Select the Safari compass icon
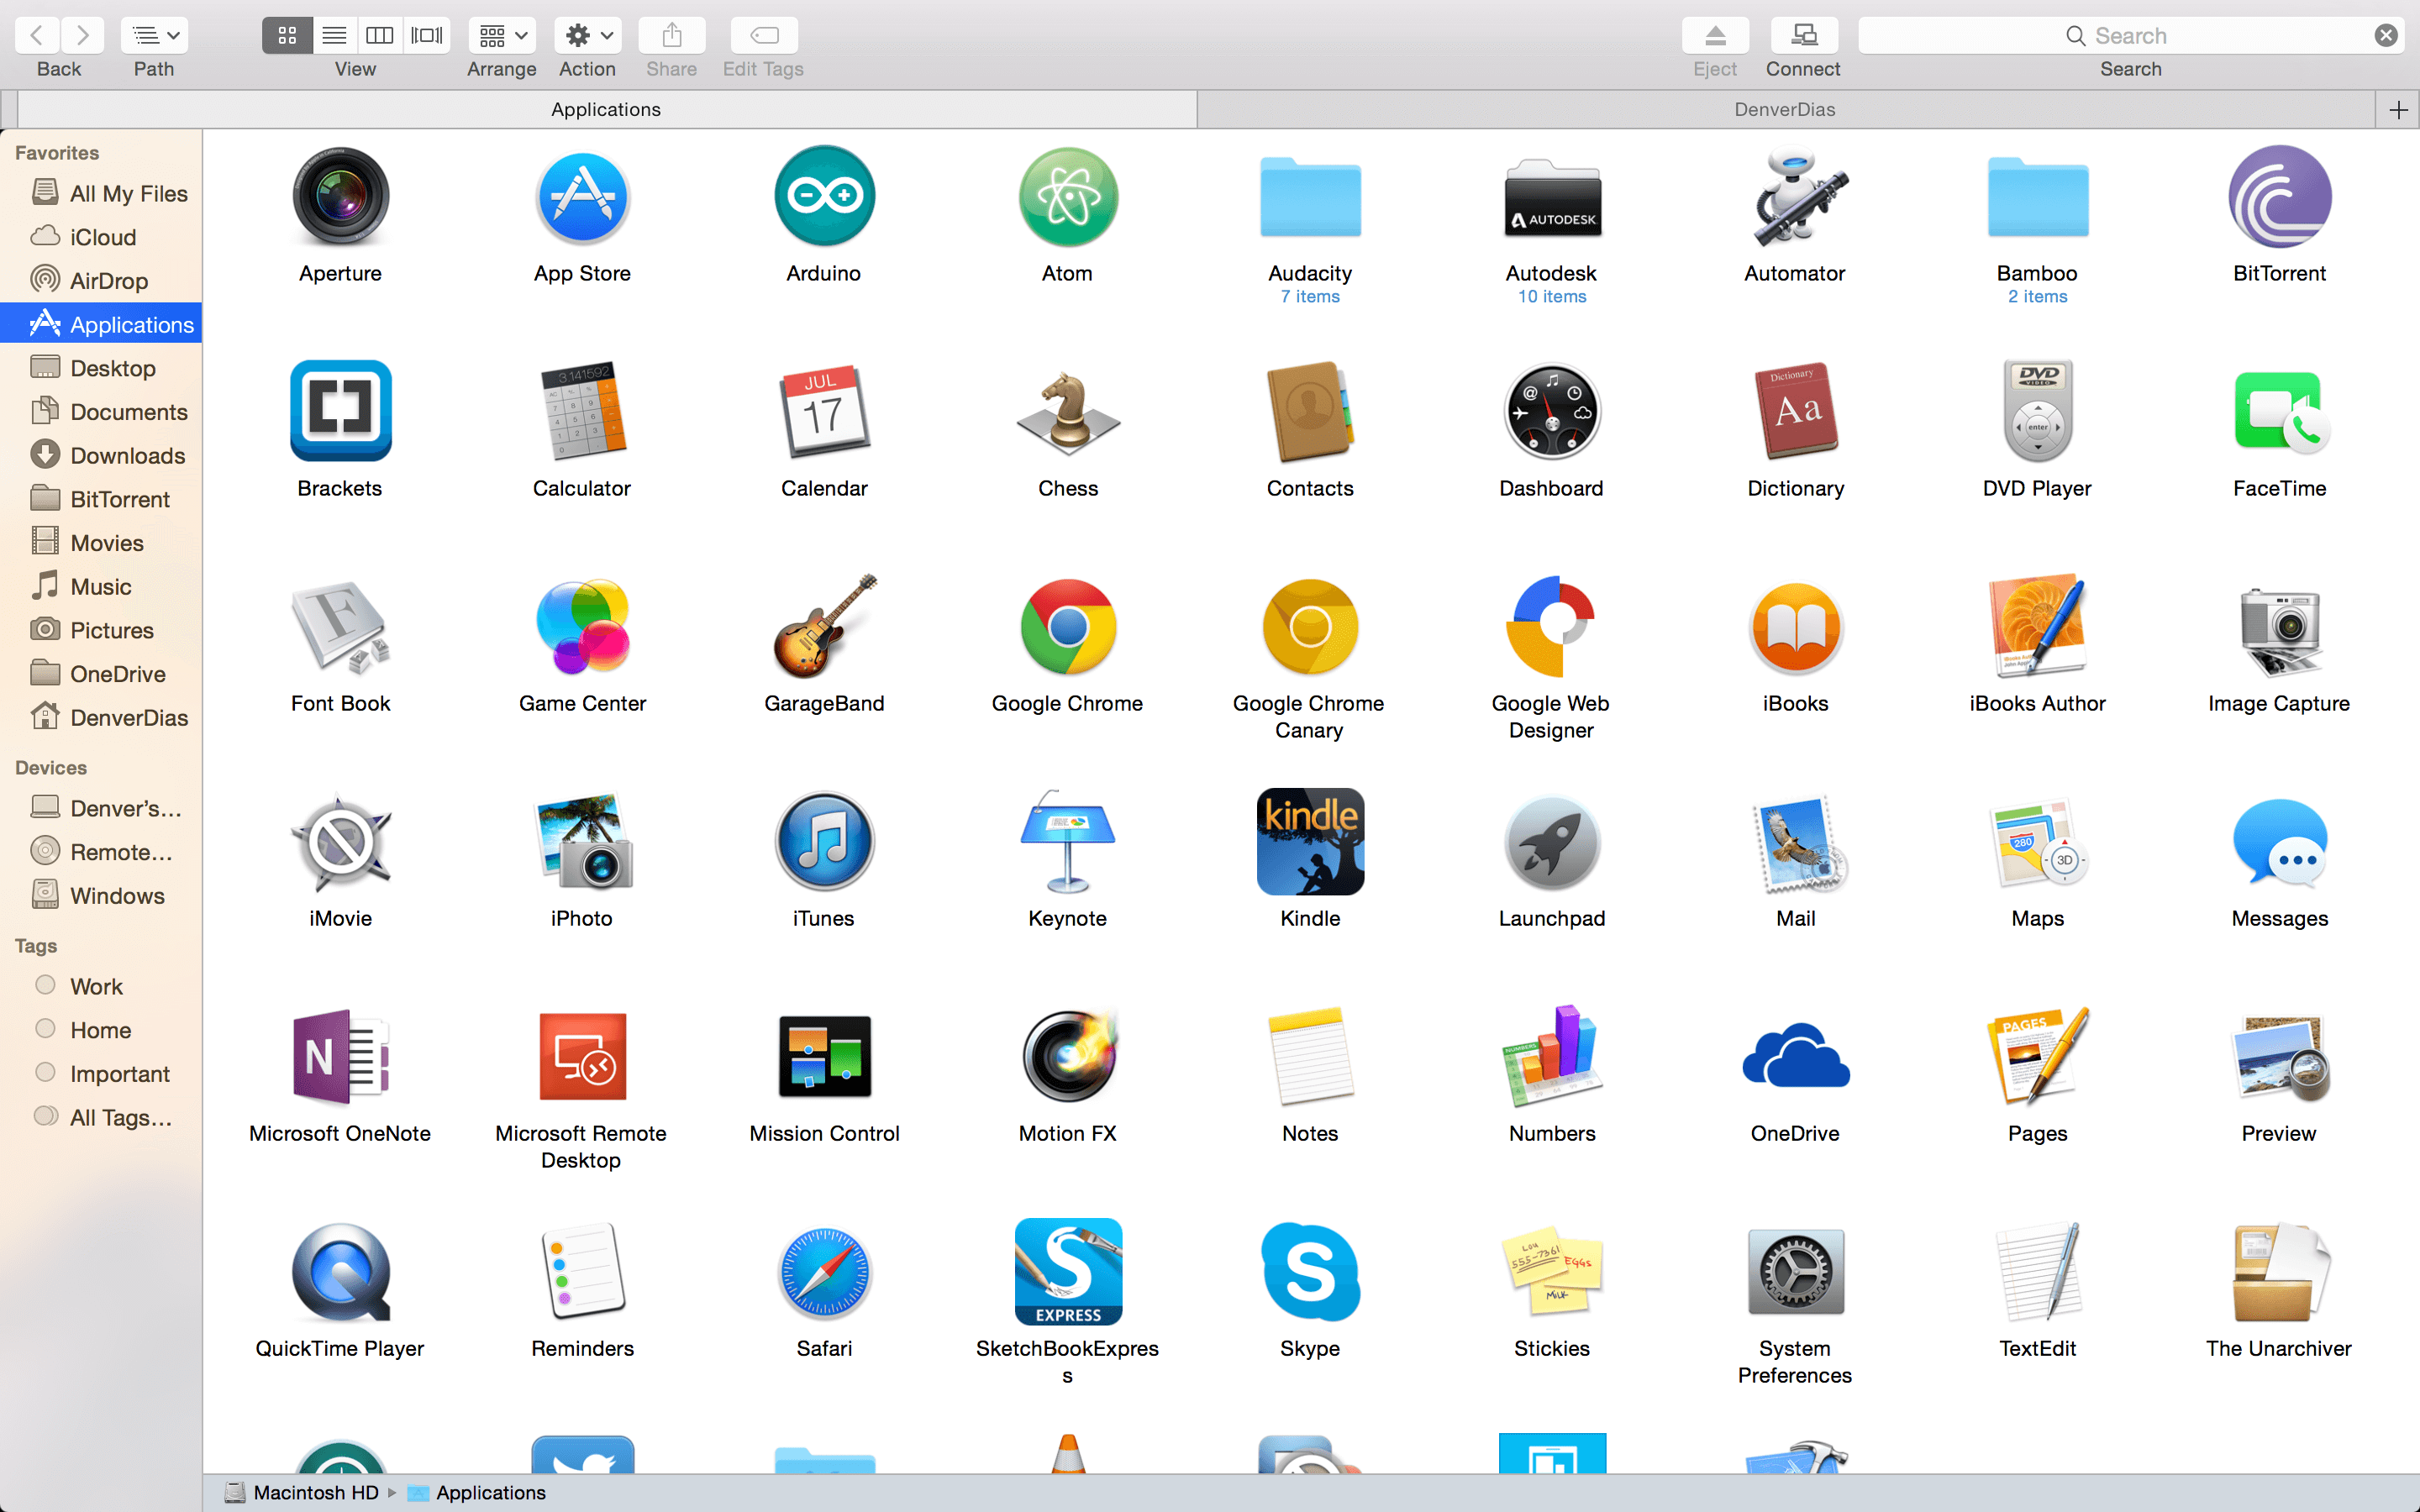 (x=824, y=1271)
